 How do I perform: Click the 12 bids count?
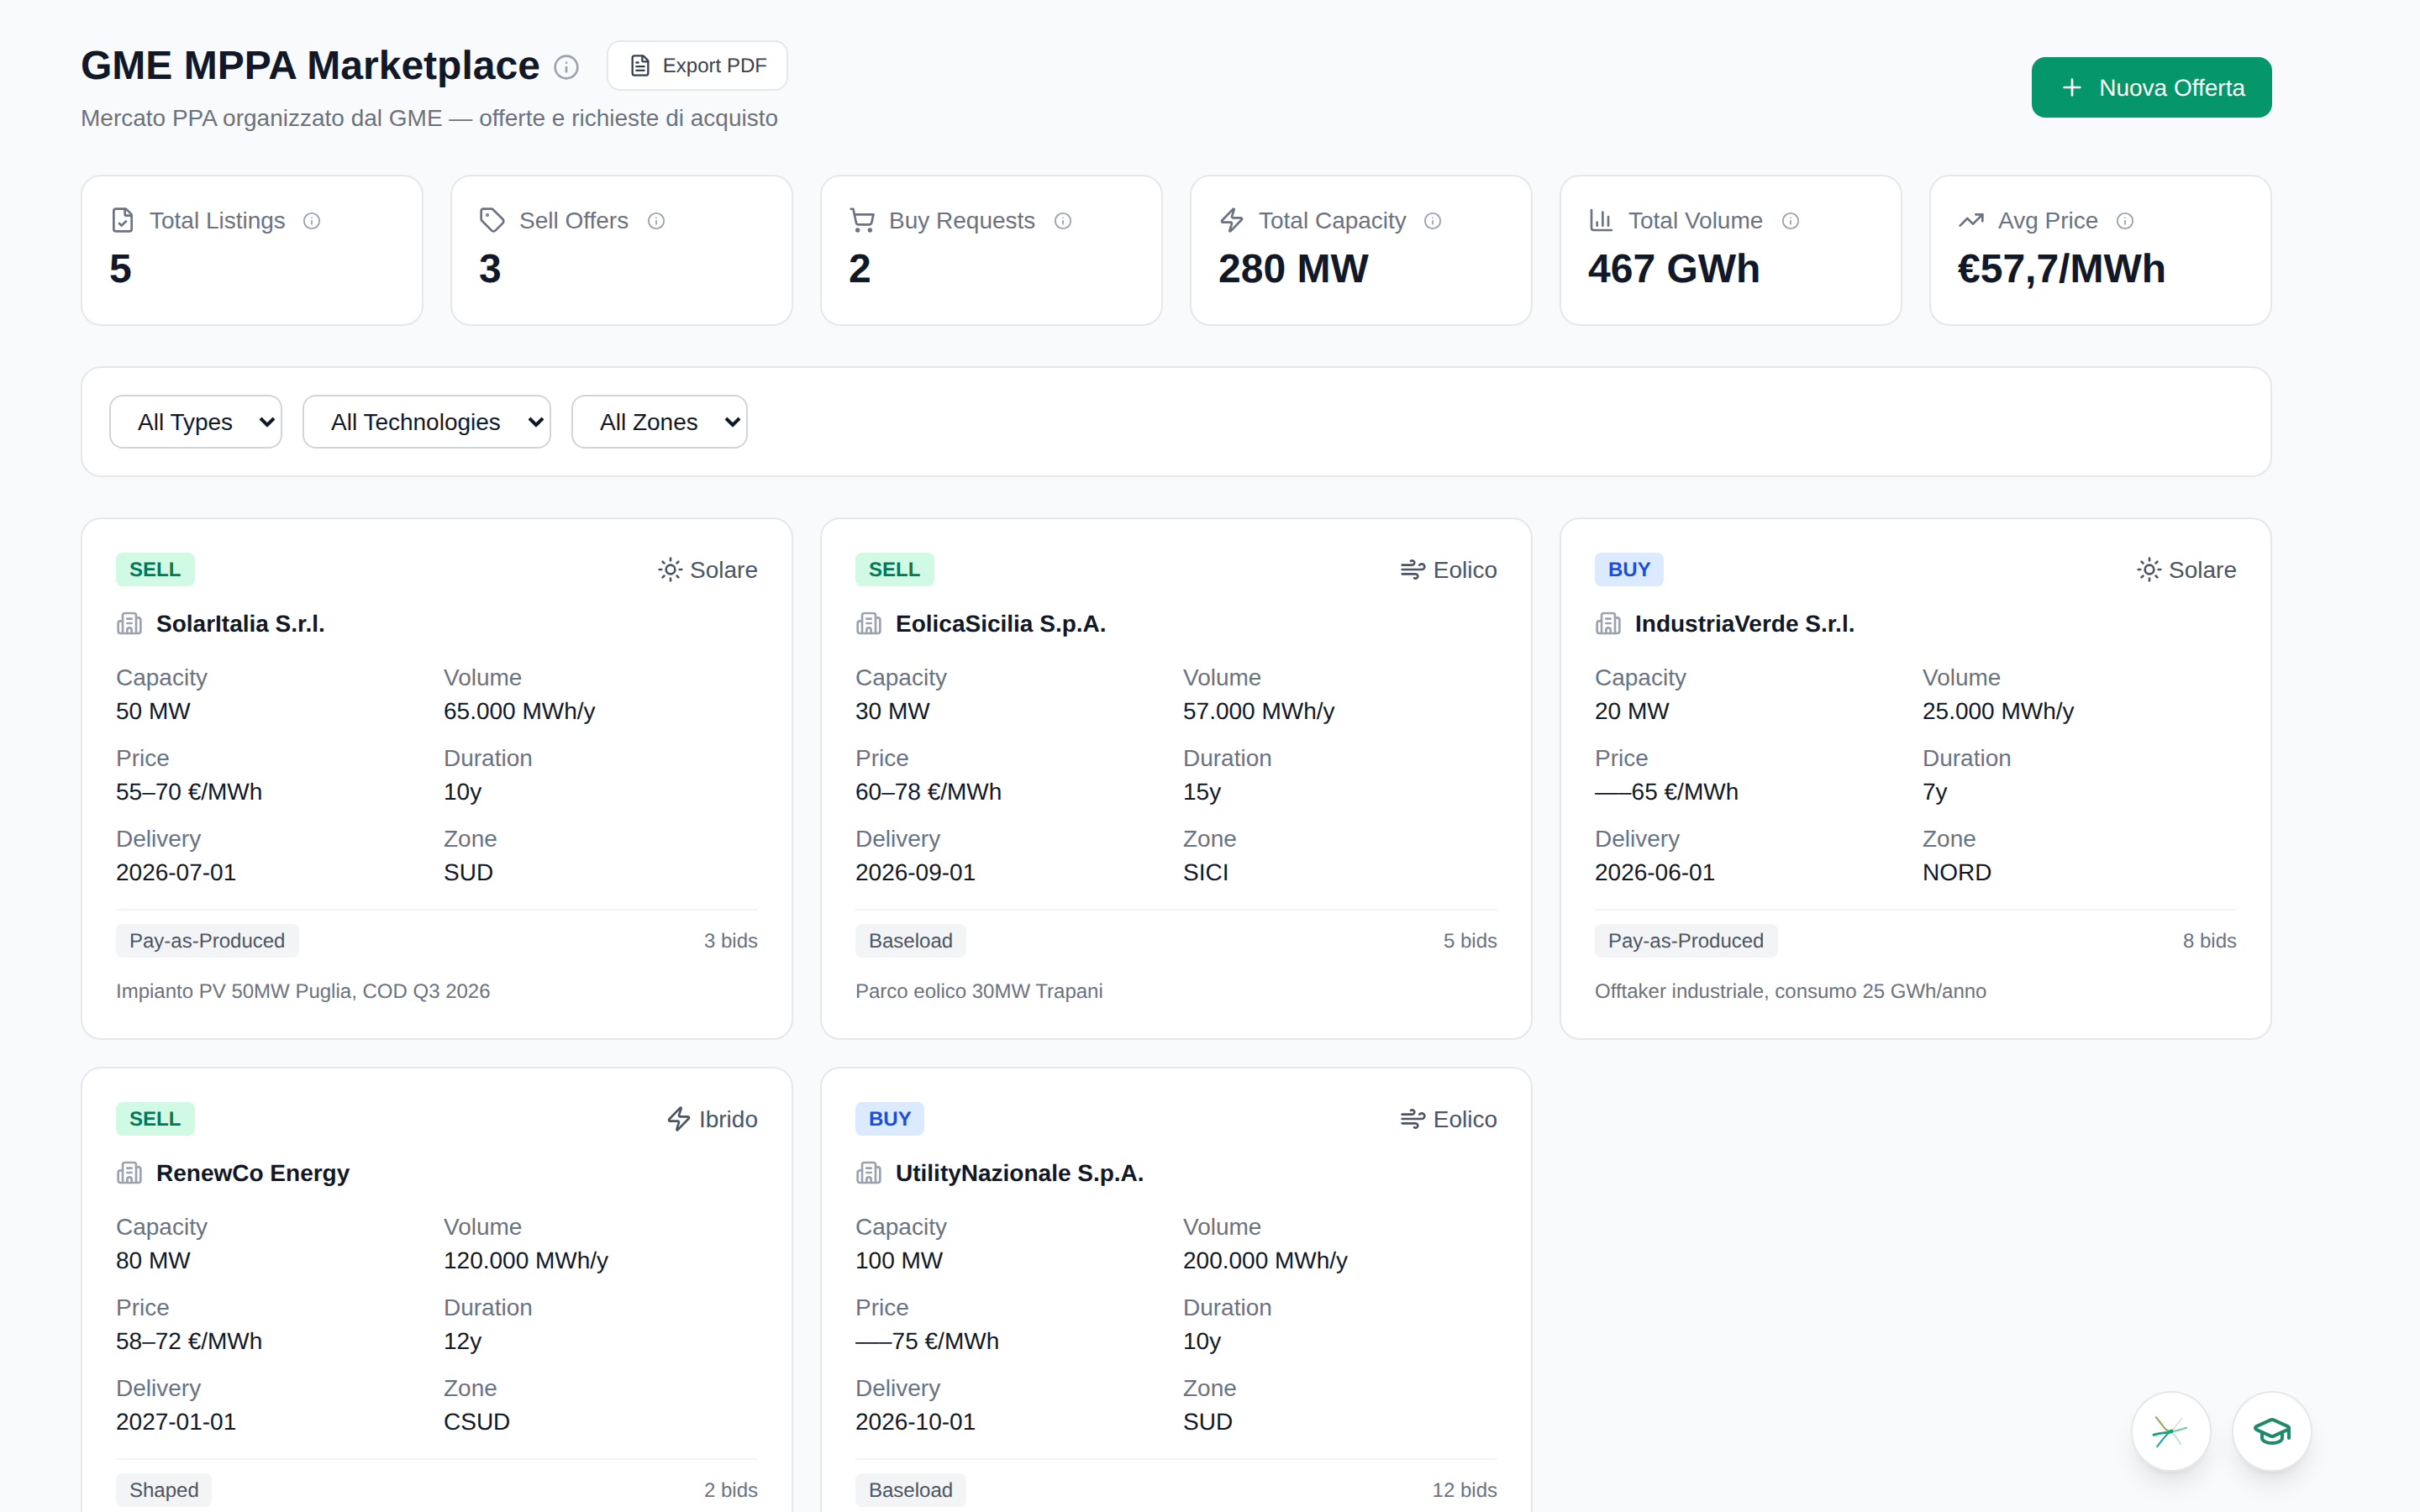[1464, 1490]
